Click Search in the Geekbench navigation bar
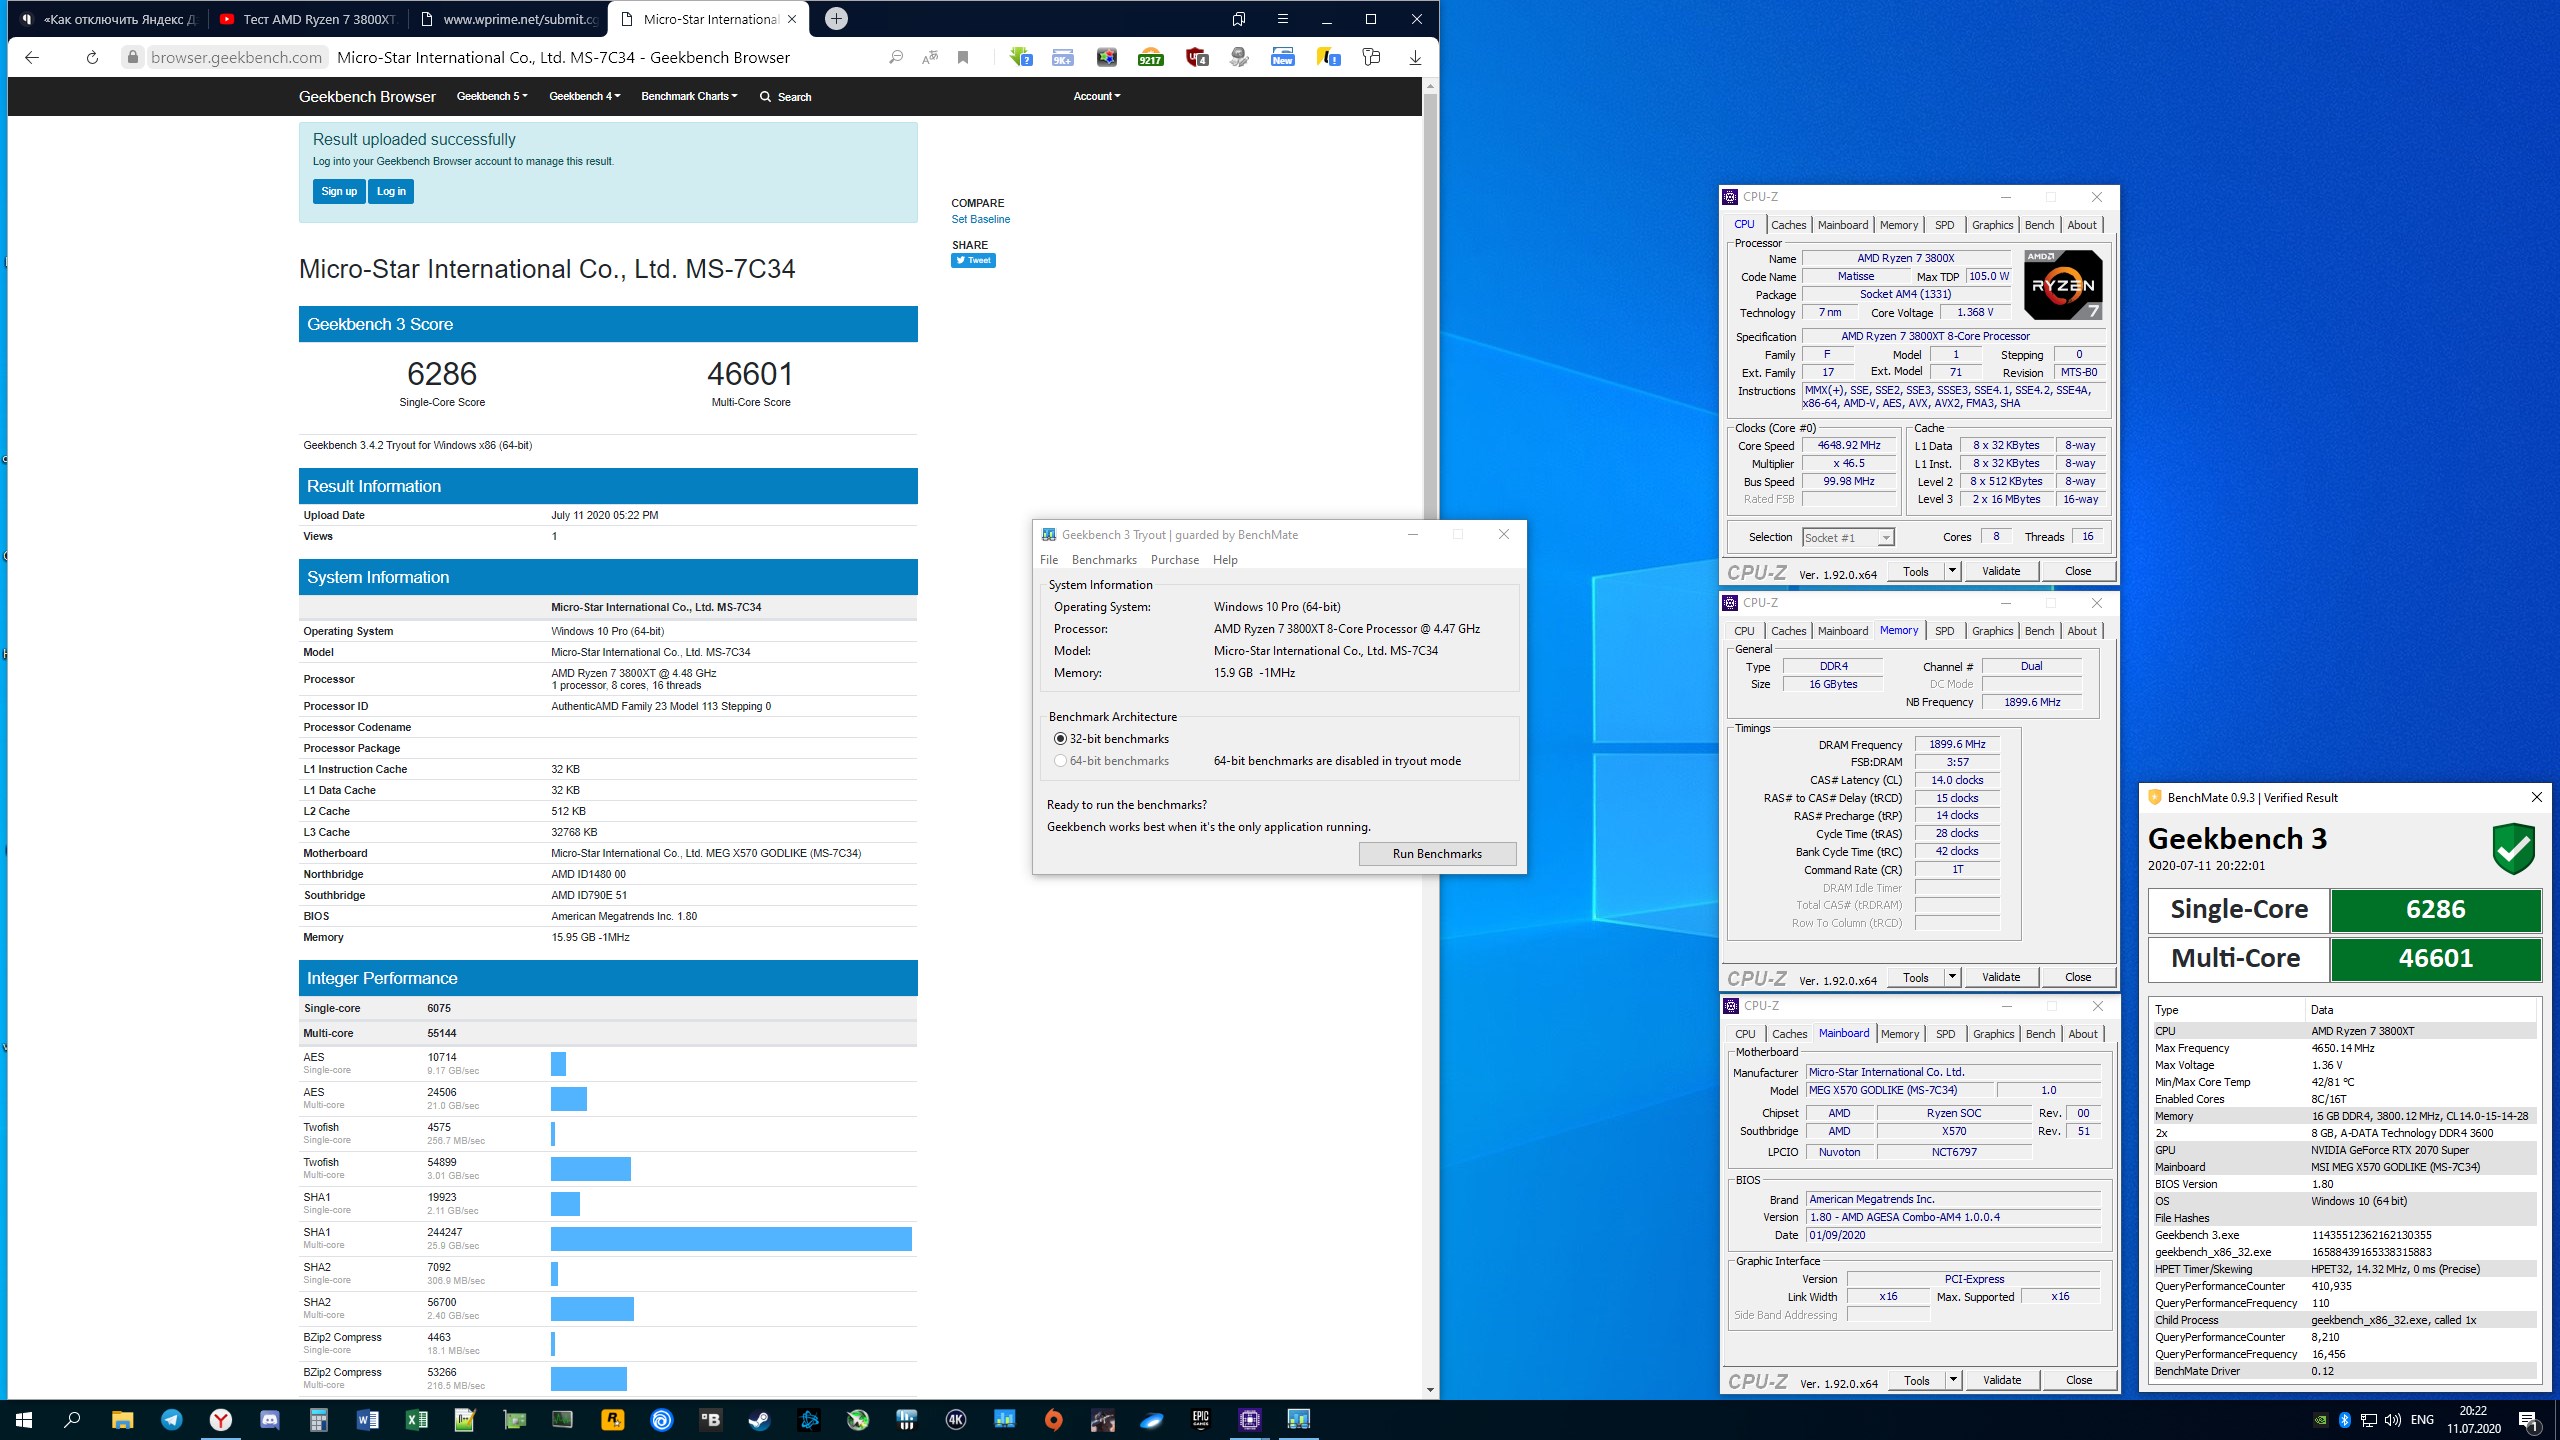Screen dimensions: 2560x1440 pyautogui.click(x=785, y=97)
